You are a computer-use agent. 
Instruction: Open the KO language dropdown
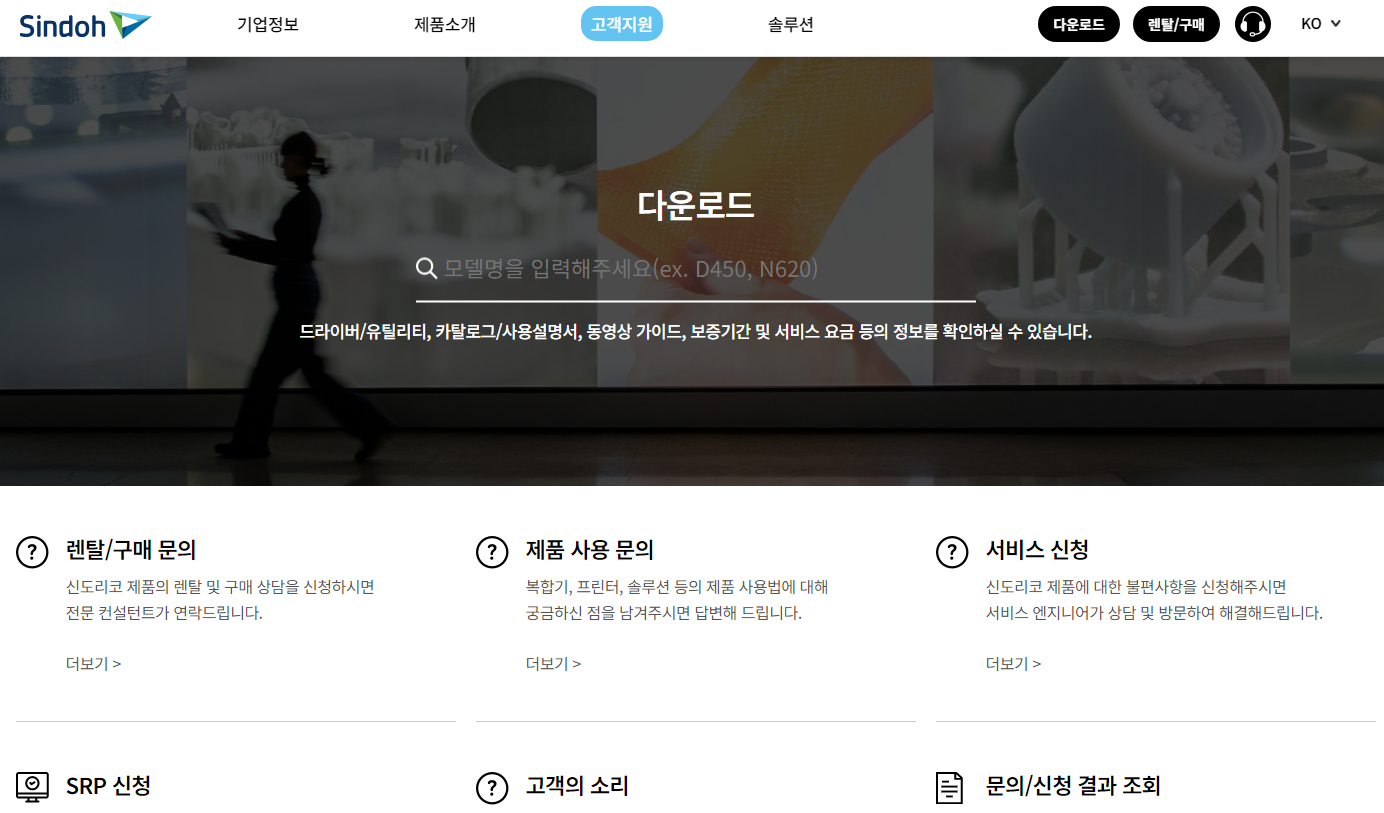pyautogui.click(x=1313, y=23)
